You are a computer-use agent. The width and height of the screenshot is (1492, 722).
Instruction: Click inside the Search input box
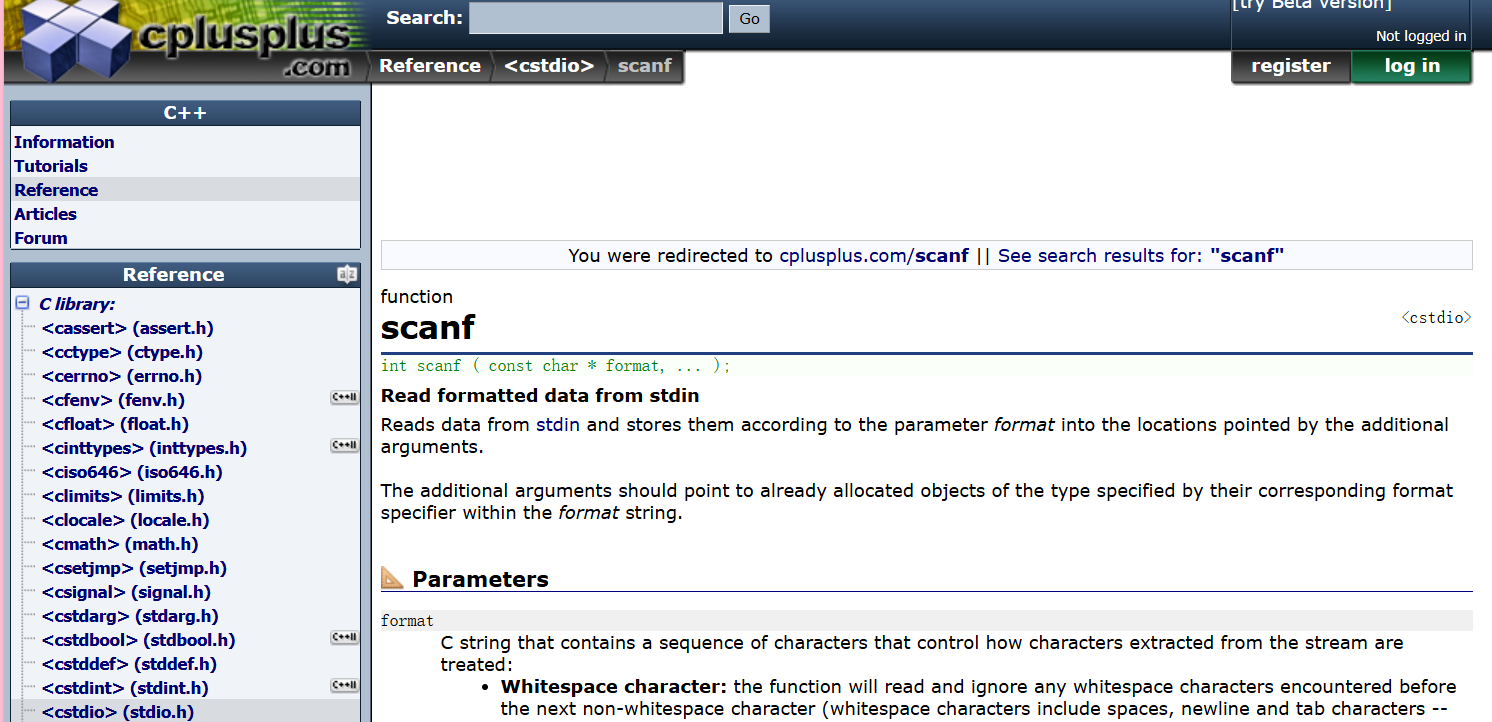point(595,17)
